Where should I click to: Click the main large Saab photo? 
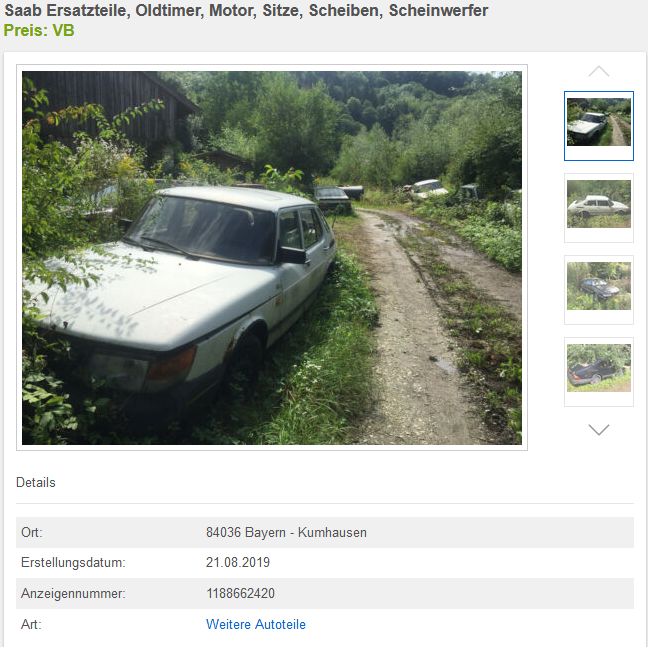272,258
